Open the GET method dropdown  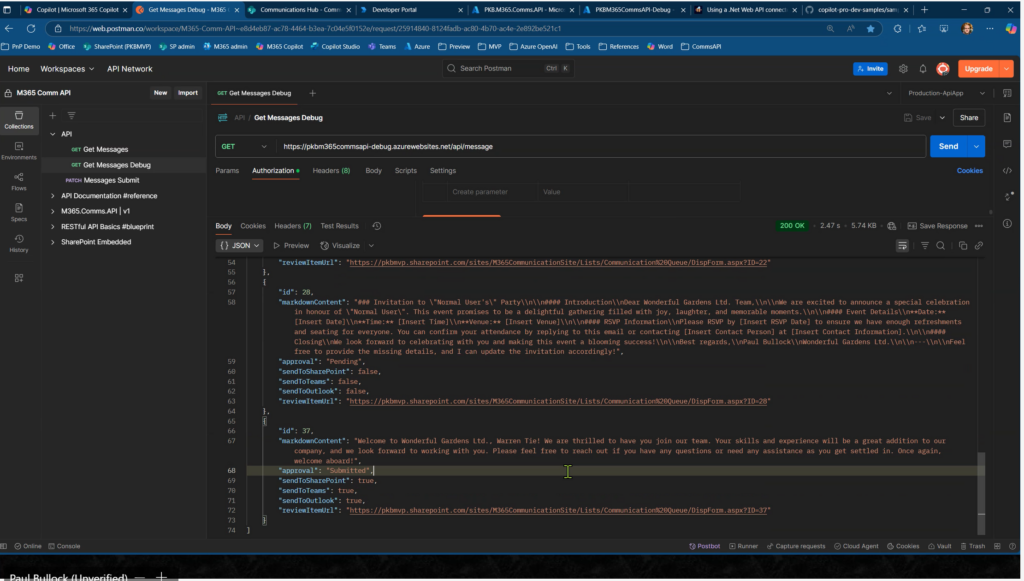pyautogui.click(x=245, y=146)
